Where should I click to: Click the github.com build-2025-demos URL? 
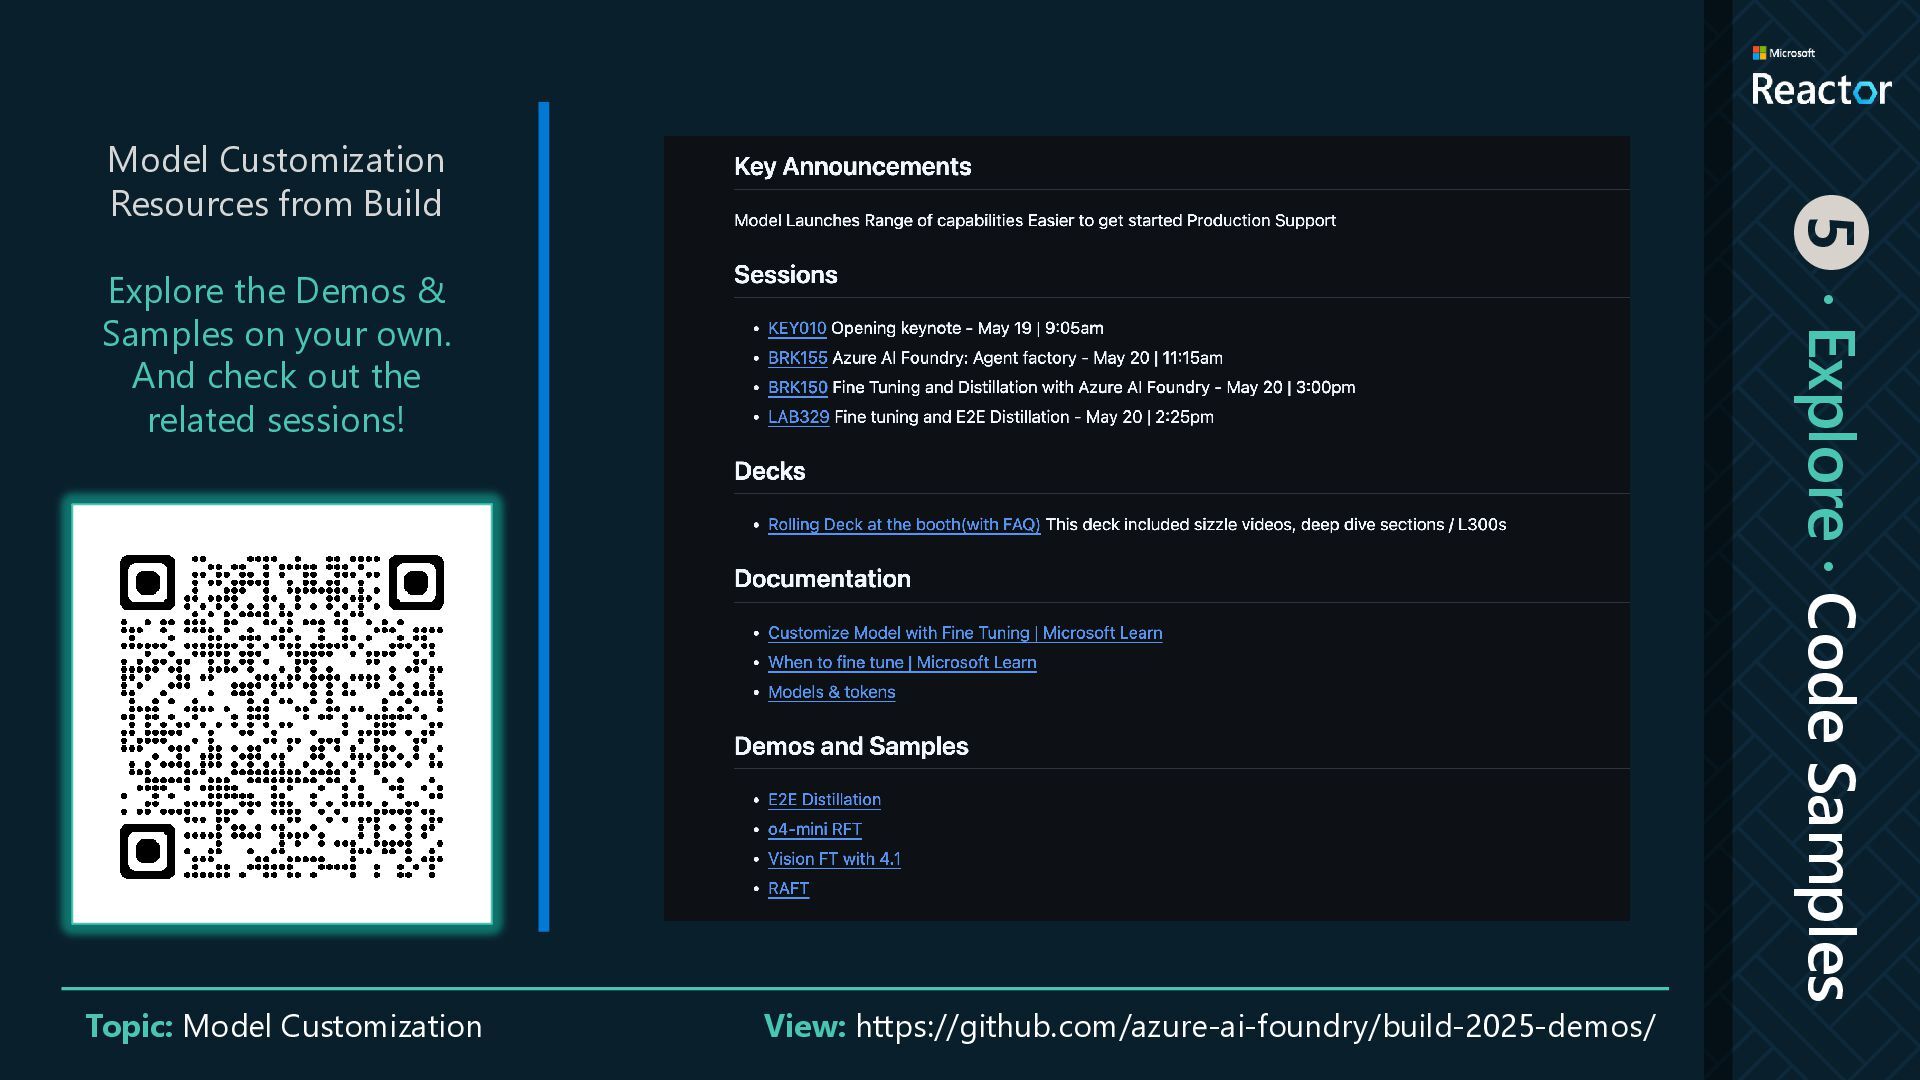pos(1255,1026)
